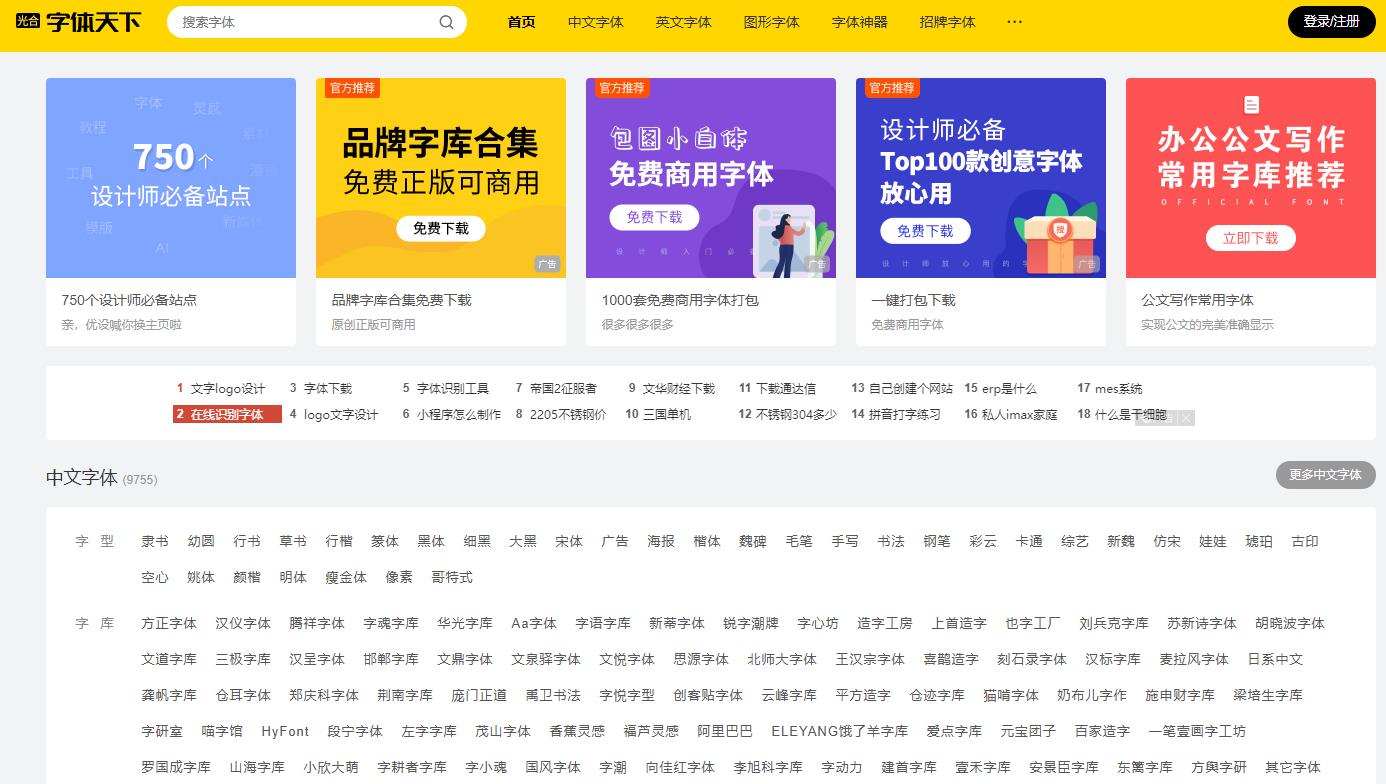The height and width of the screenshot is (784, 1386).
Task: Click the search magnifier icon
Action: [x=446, y=22]
